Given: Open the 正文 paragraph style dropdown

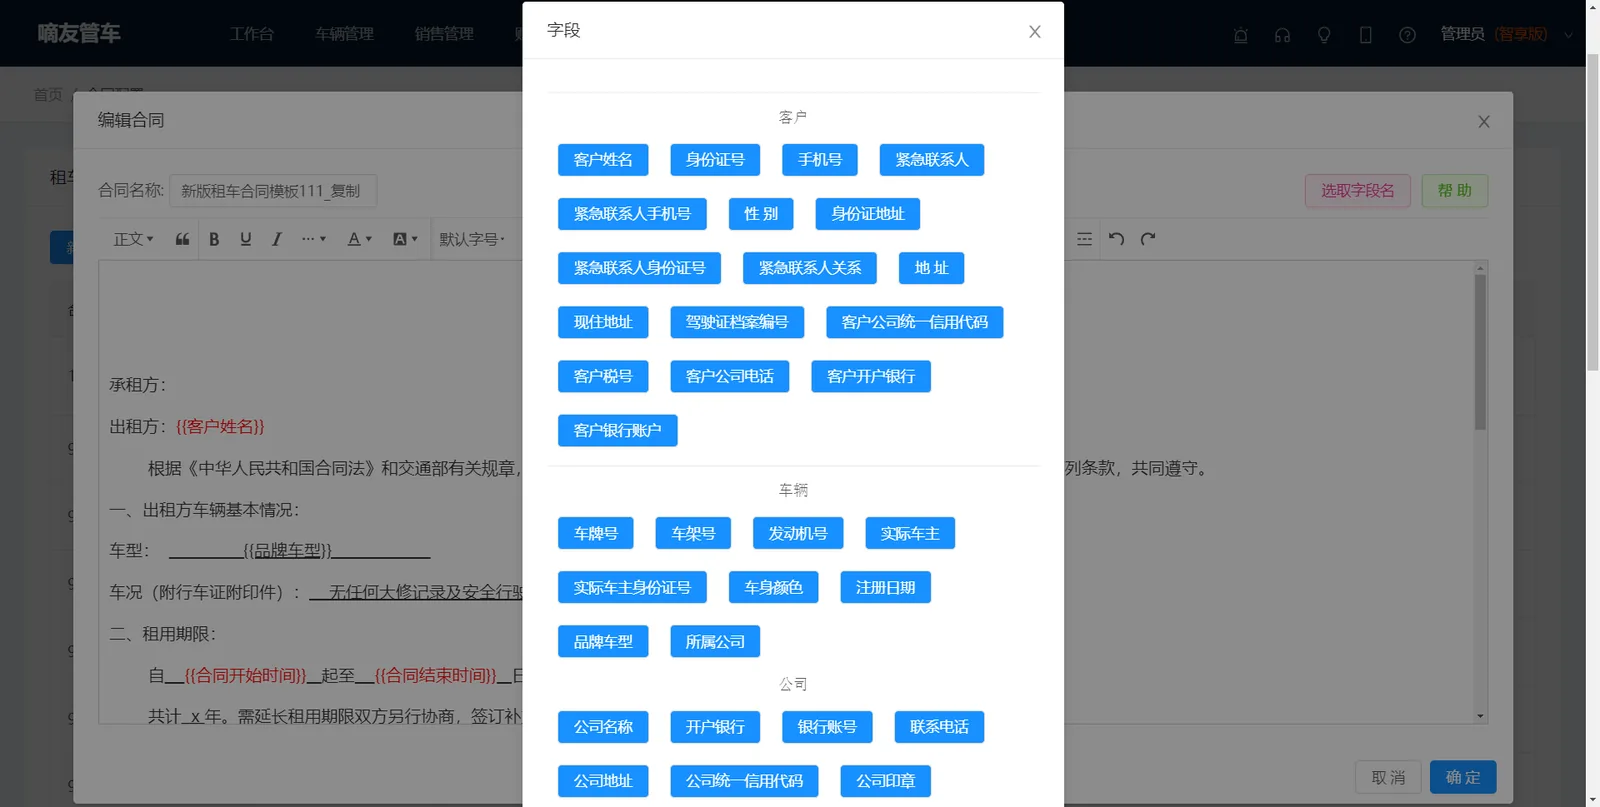Looking at the screenshot, I should [x=133, y=239].
